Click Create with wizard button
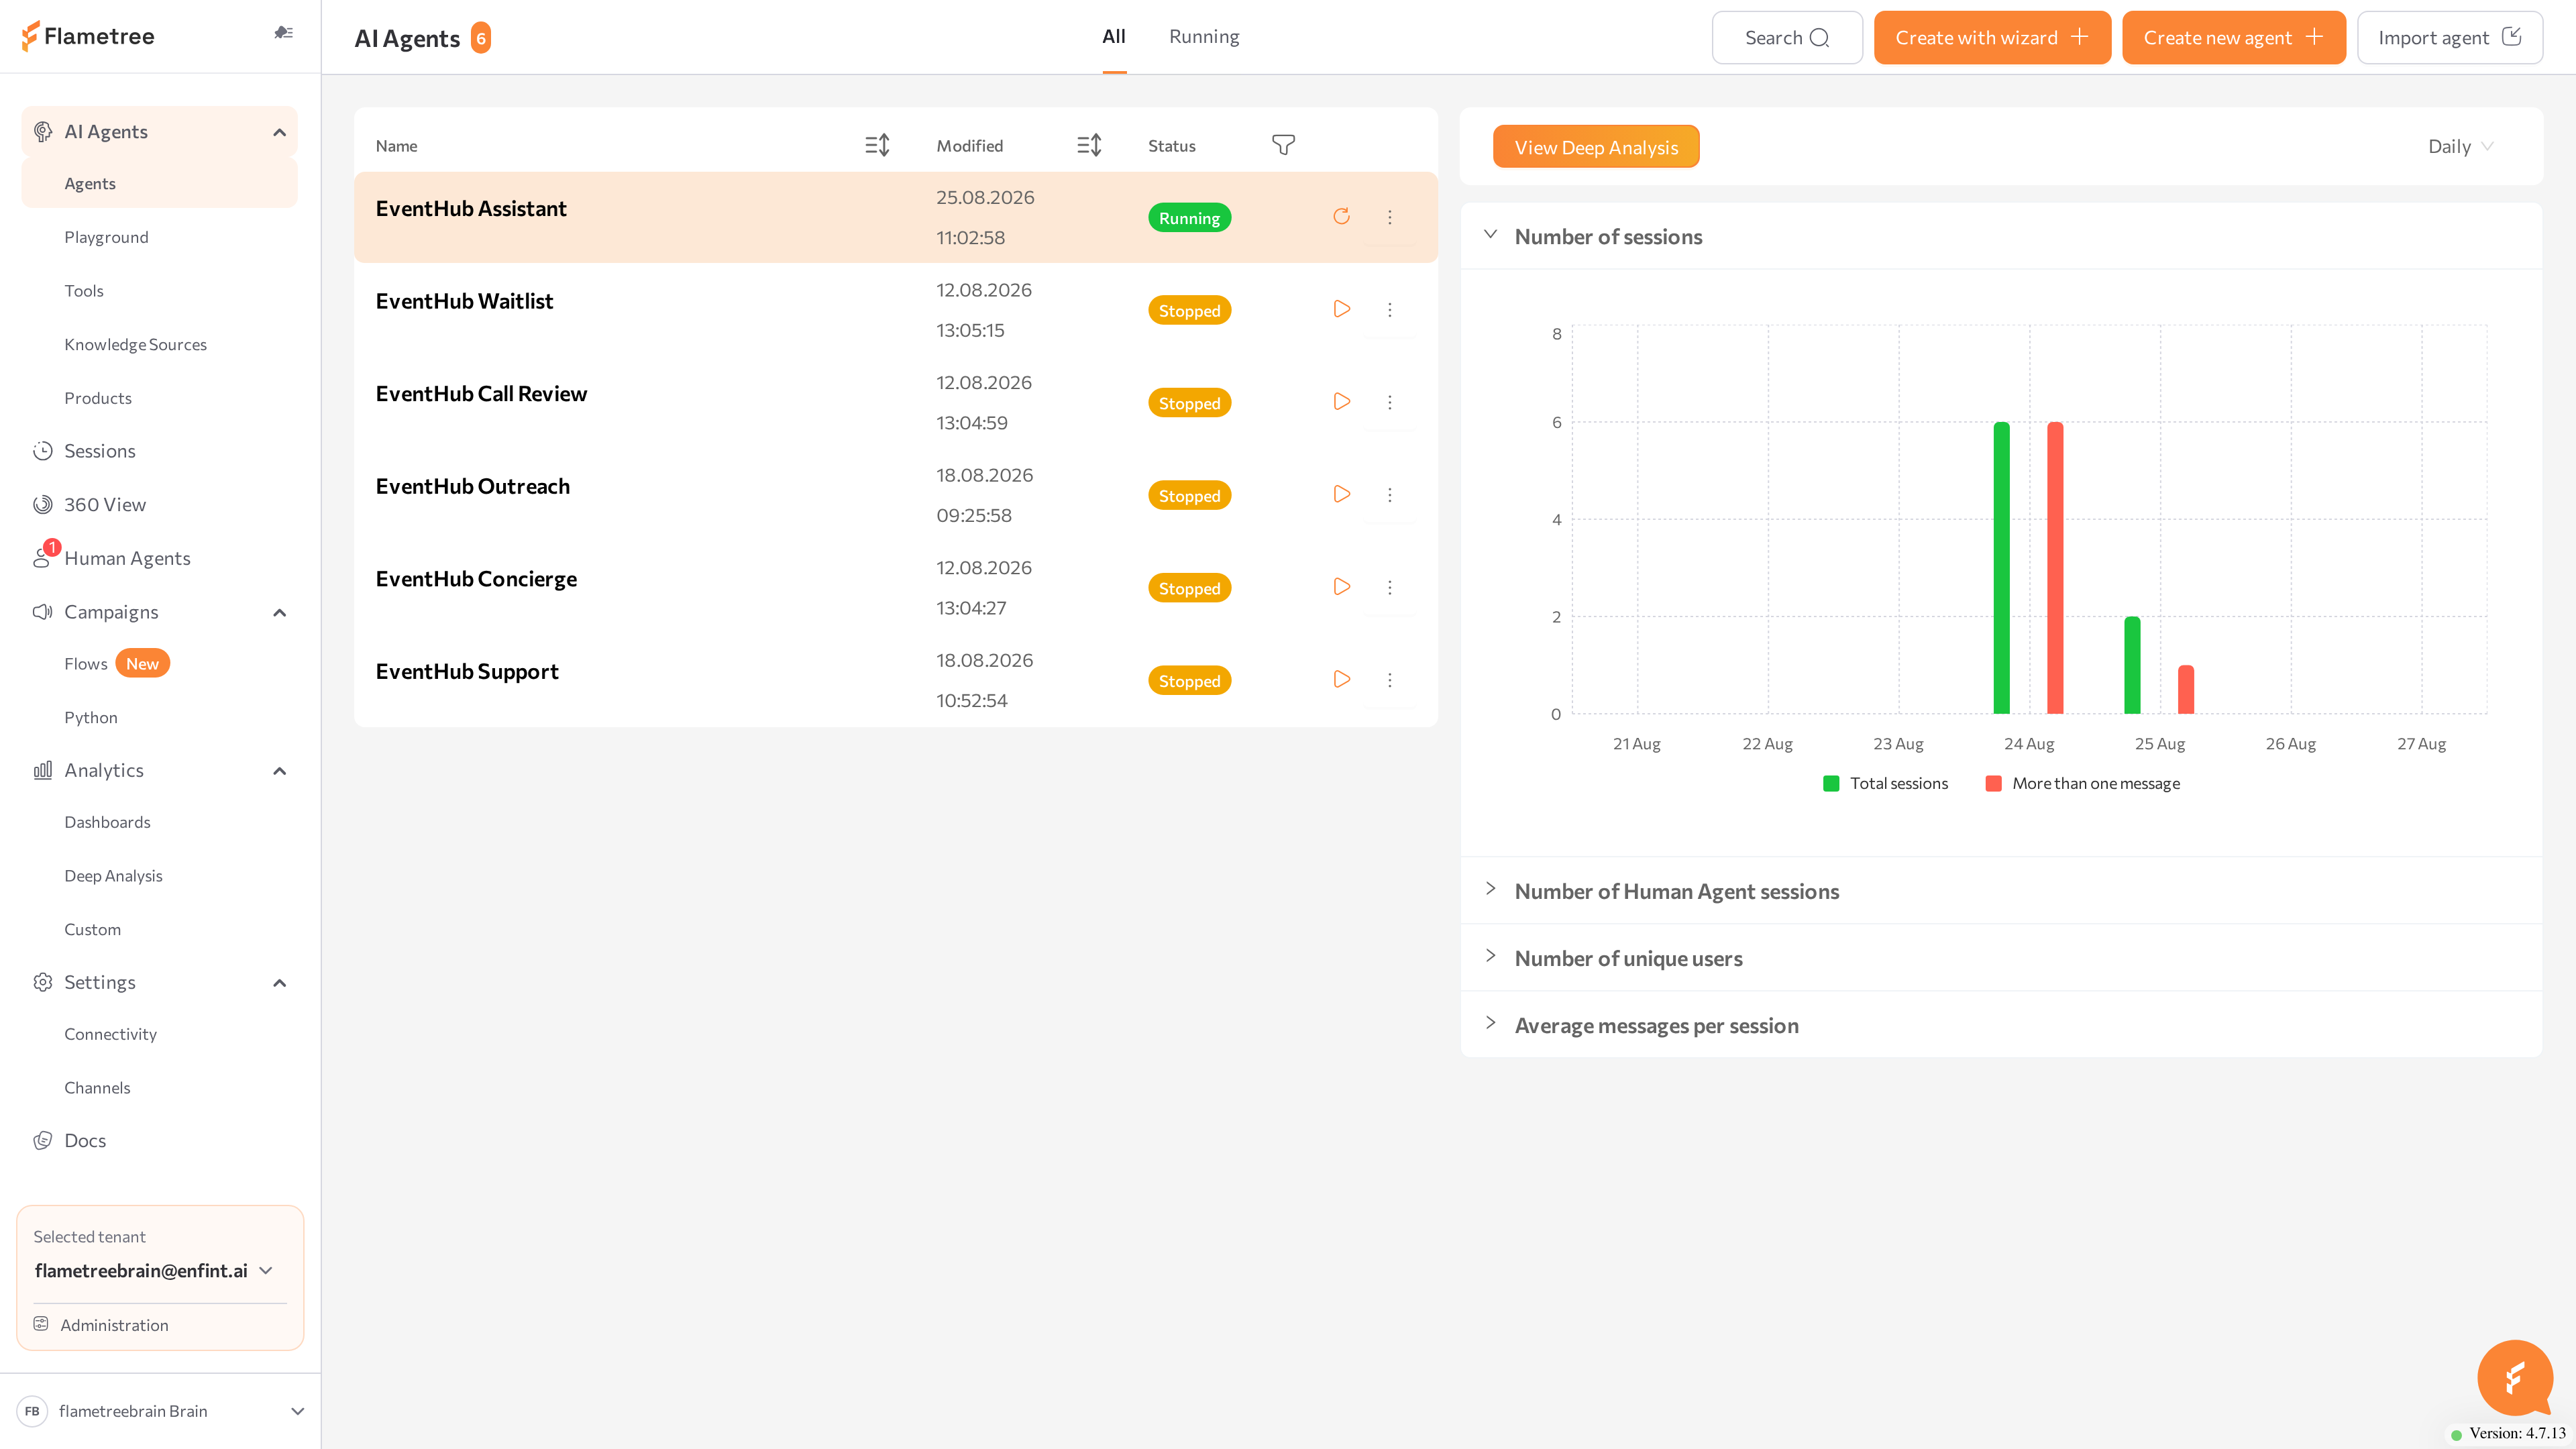The height and width of the screenshot is (1449, 2576). click(x=1992, y=38)
